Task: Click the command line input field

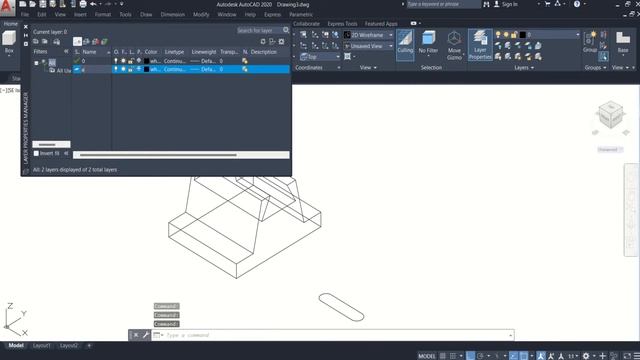Action: click(x=333, y=335)
